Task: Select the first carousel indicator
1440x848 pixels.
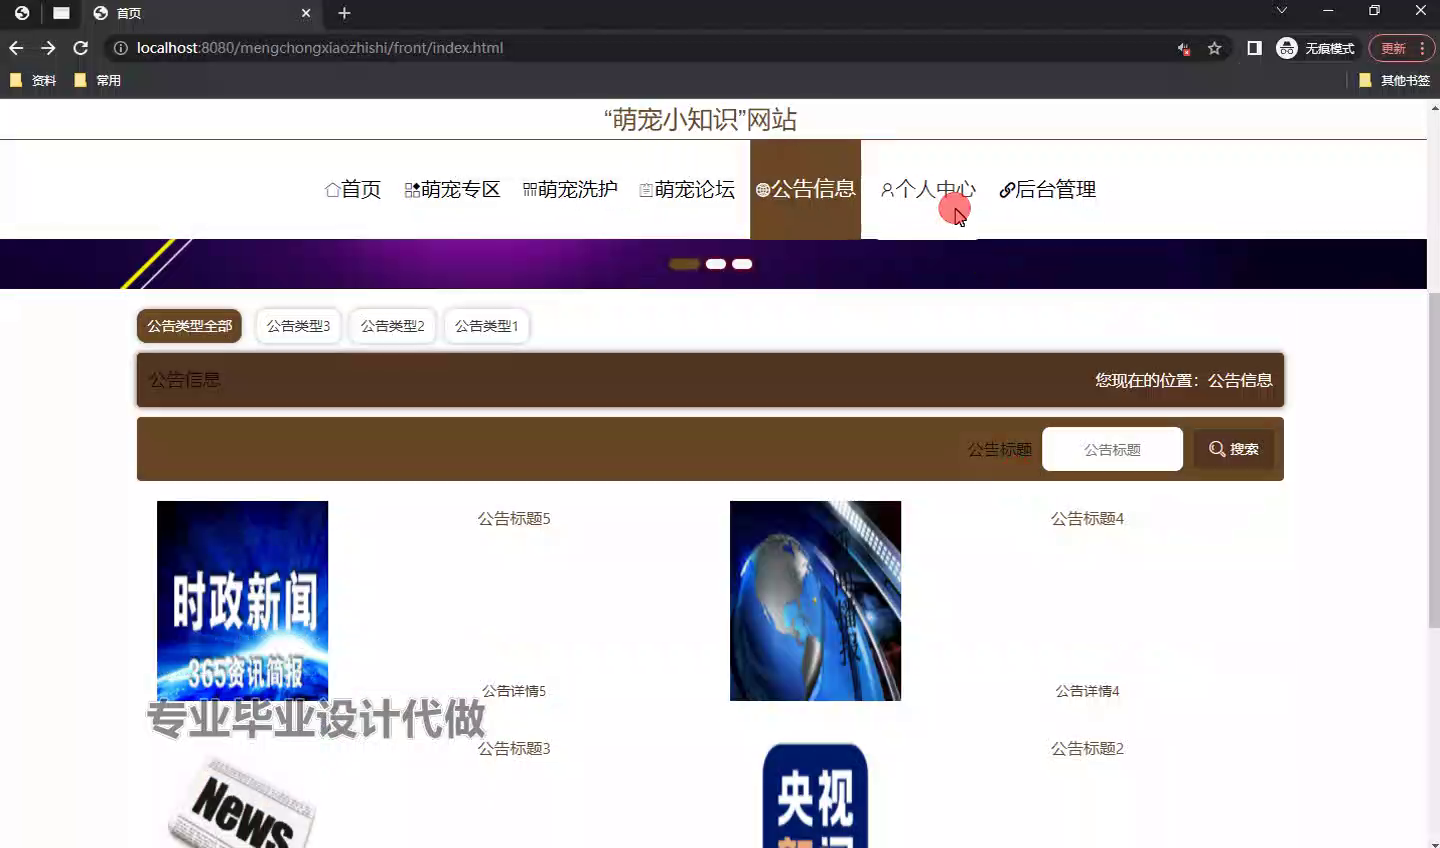Action: tap(684, 264)
